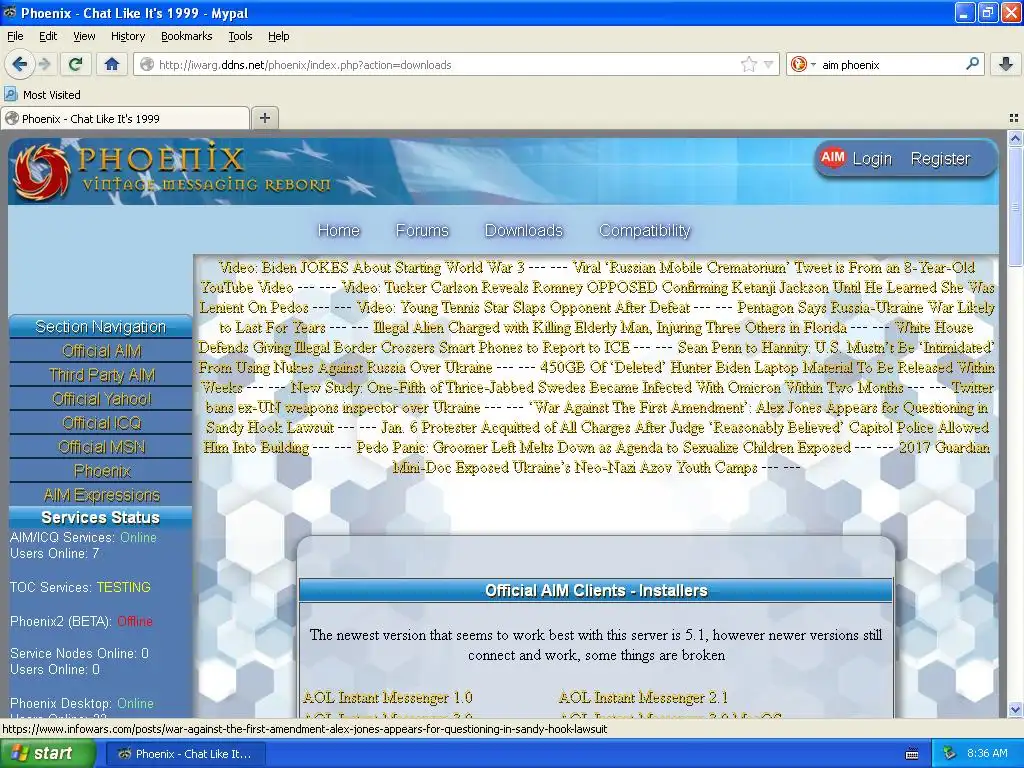Screen dimensions: 1024x768
Task: Click 'Phoenix Desktop: Online' status text
Action: pos(82,703)
